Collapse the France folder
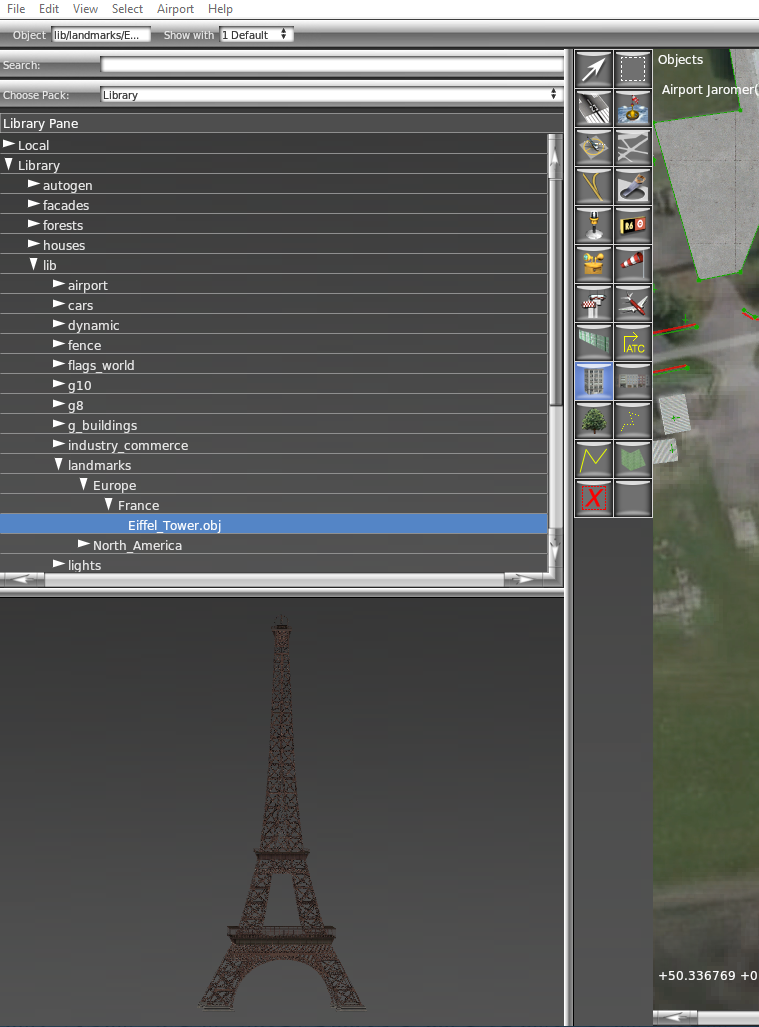Viewport: 759px width, 1027px height. (108, 504)
